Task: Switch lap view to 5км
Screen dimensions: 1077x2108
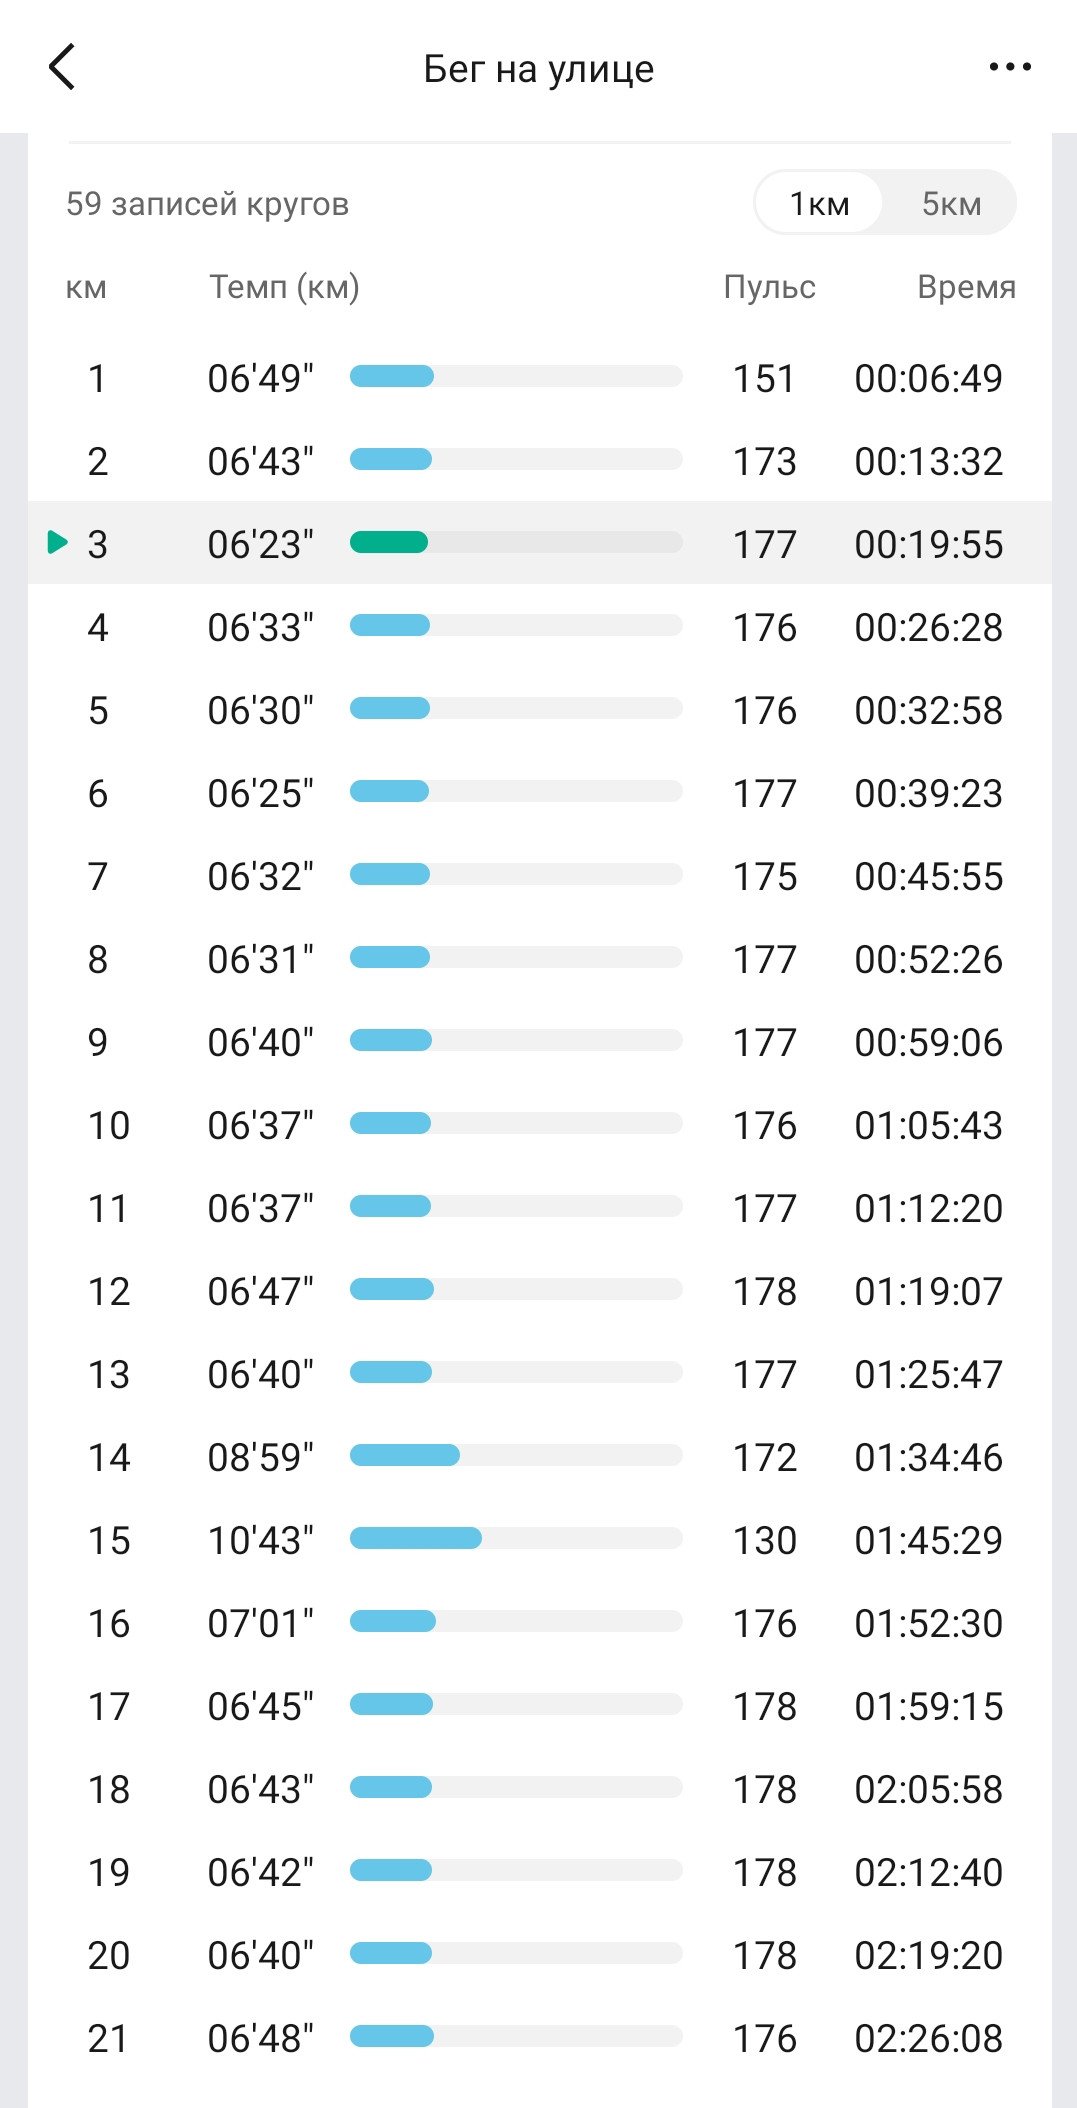Action: point(951,204)
